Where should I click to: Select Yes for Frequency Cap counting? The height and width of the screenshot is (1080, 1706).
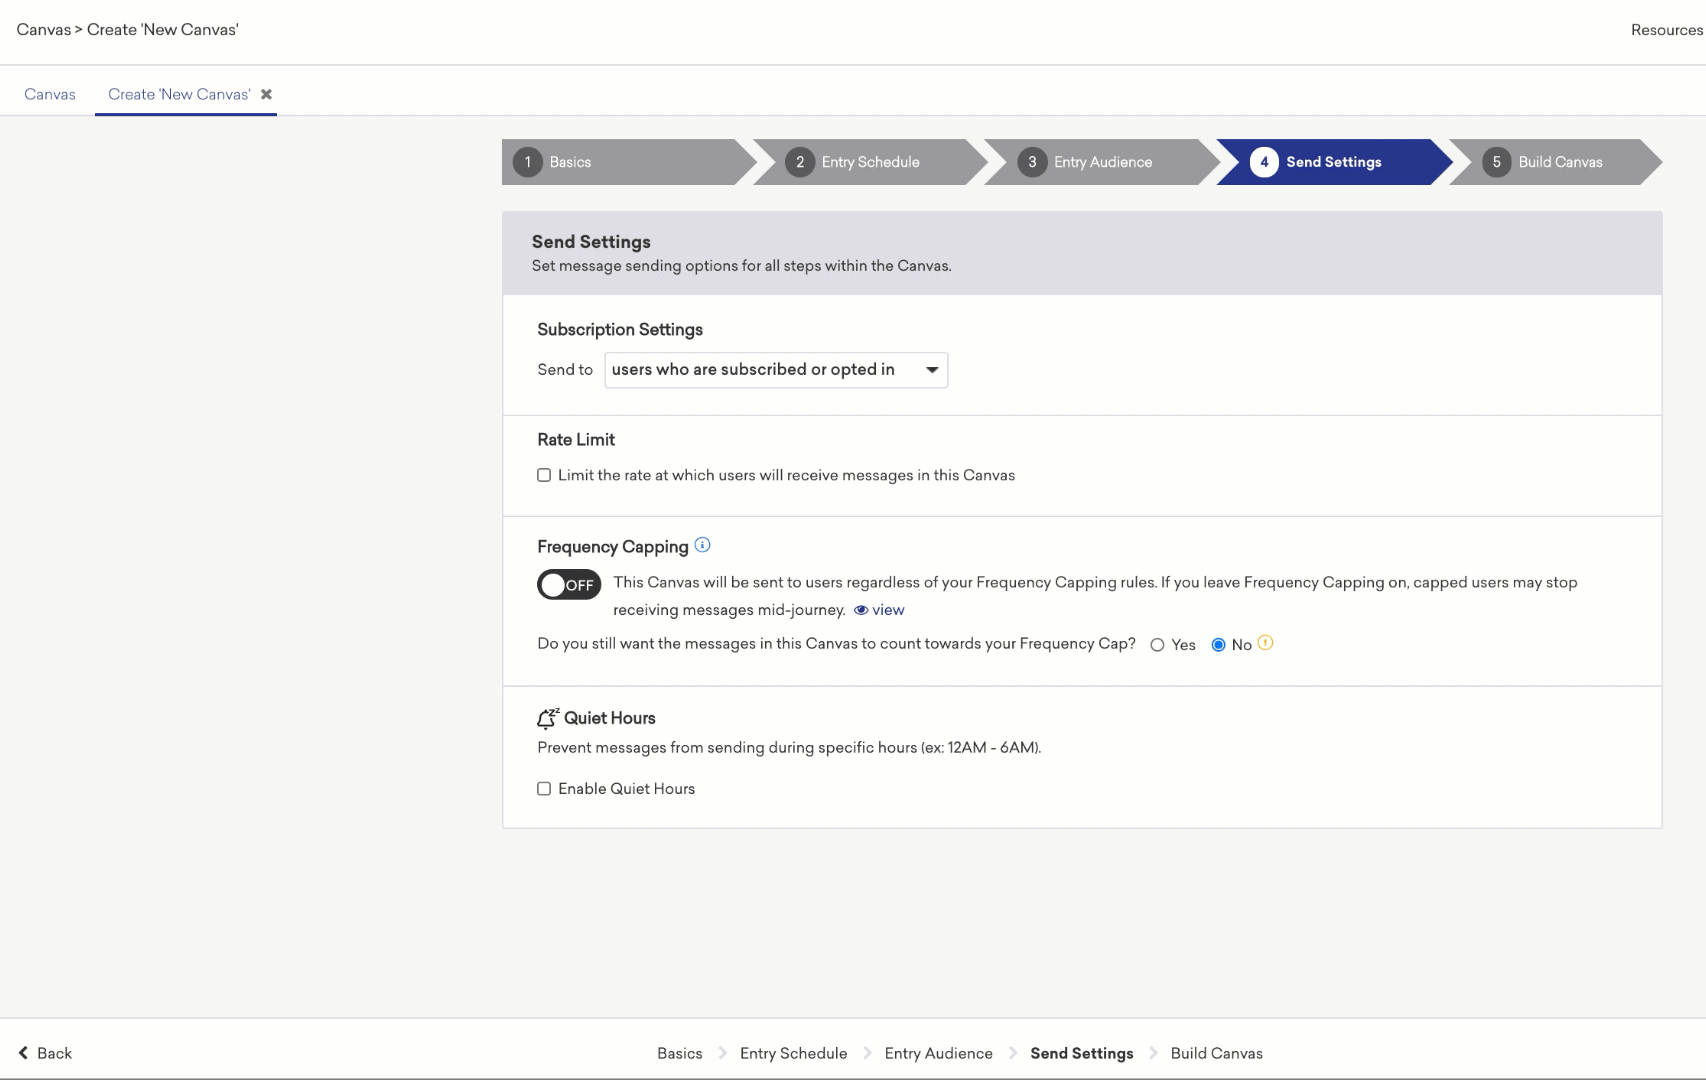1157,645
